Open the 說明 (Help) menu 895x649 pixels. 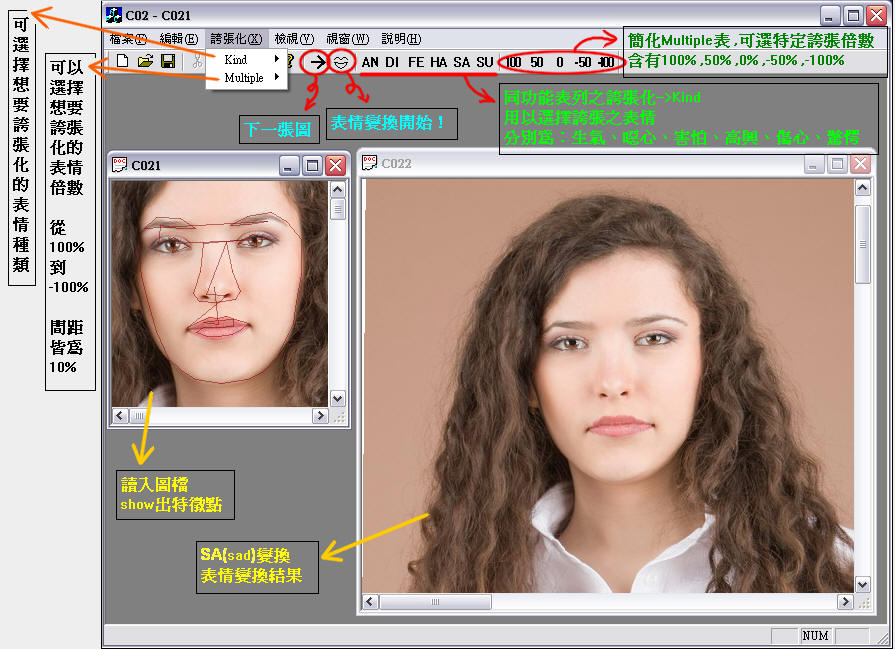click(x=401, y=39)
